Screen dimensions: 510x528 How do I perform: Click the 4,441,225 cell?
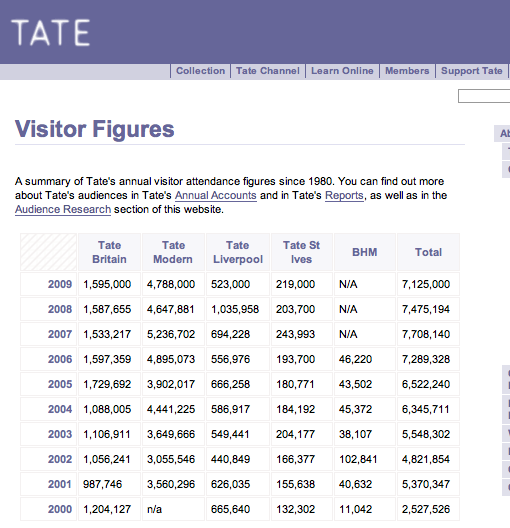click(x=173, y=409)
